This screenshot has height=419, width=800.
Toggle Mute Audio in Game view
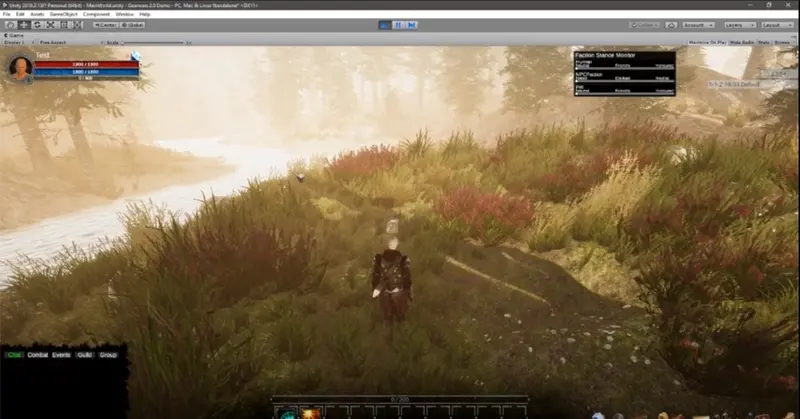742,42
